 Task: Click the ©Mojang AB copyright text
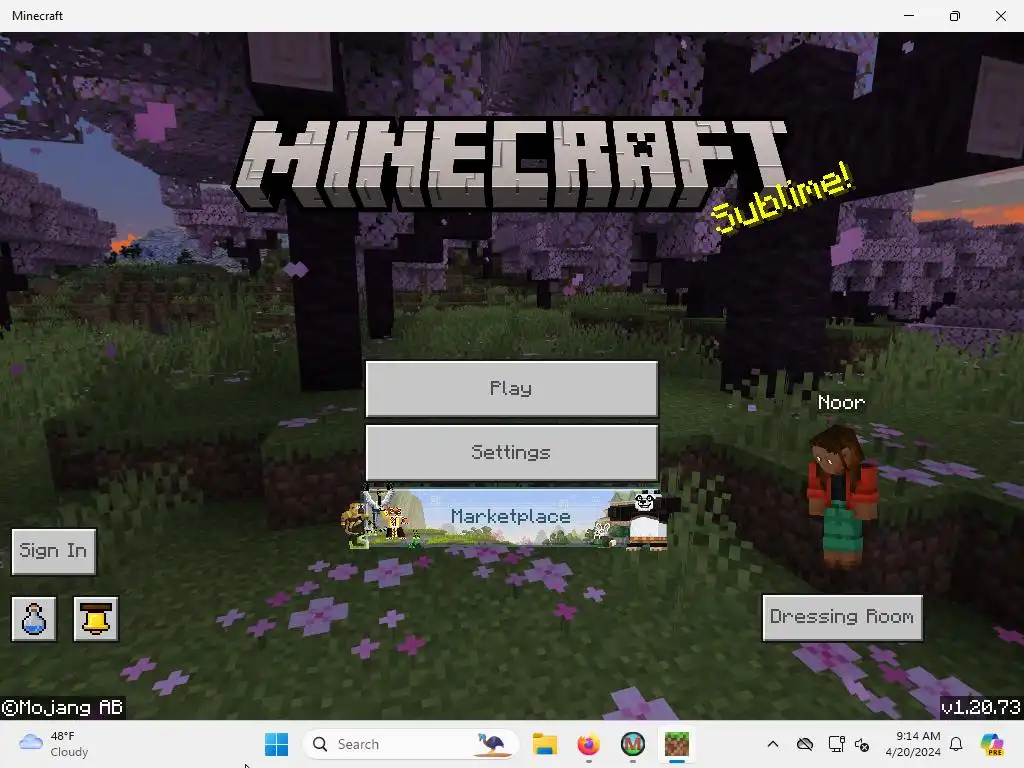(x=62, y=708)
